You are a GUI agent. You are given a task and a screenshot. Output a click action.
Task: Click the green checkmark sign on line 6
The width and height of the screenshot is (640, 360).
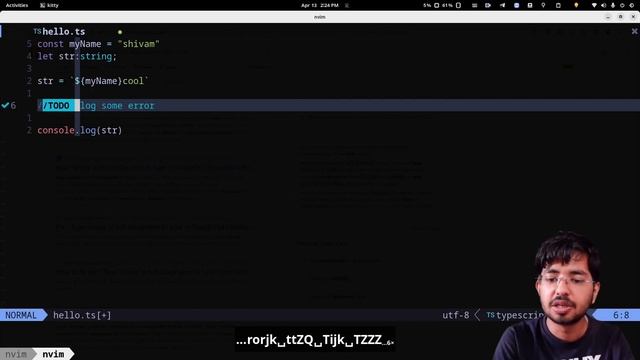5,105
